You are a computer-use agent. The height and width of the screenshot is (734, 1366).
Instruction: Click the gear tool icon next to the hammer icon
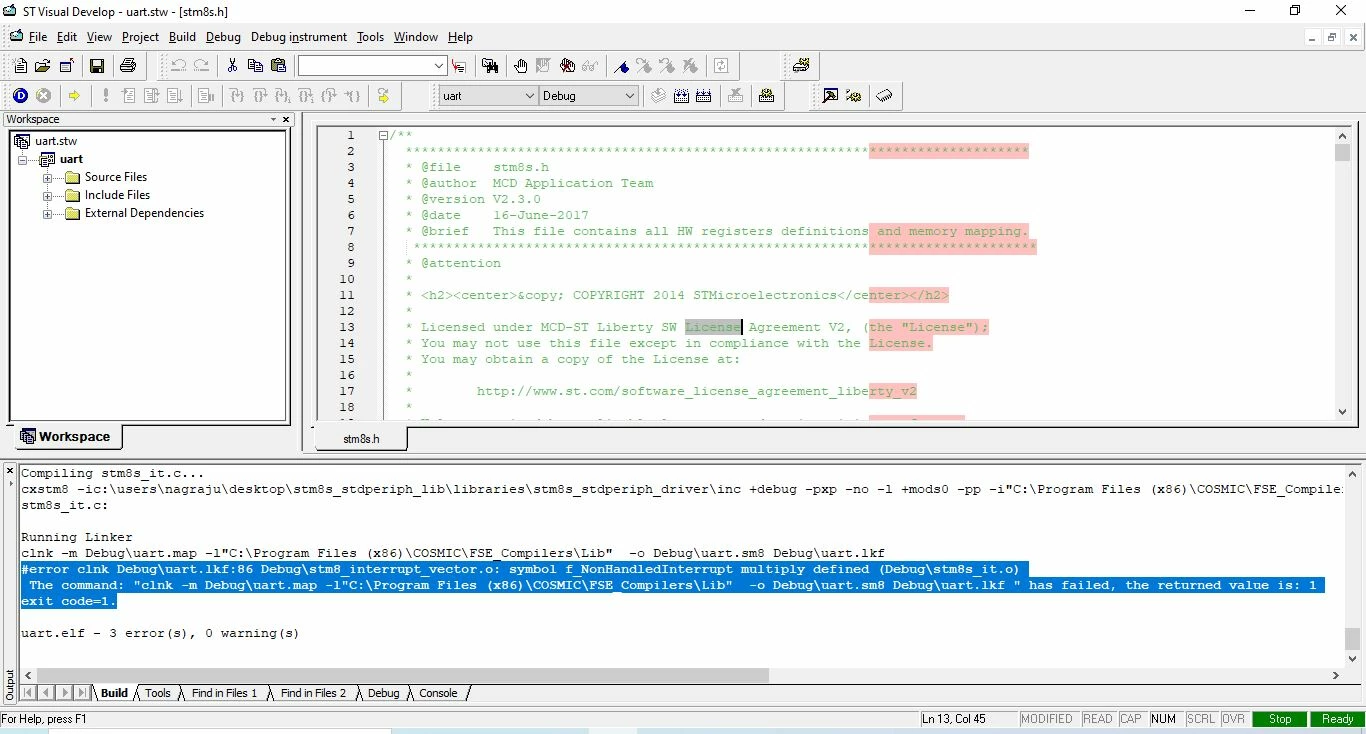coord(853,96)
